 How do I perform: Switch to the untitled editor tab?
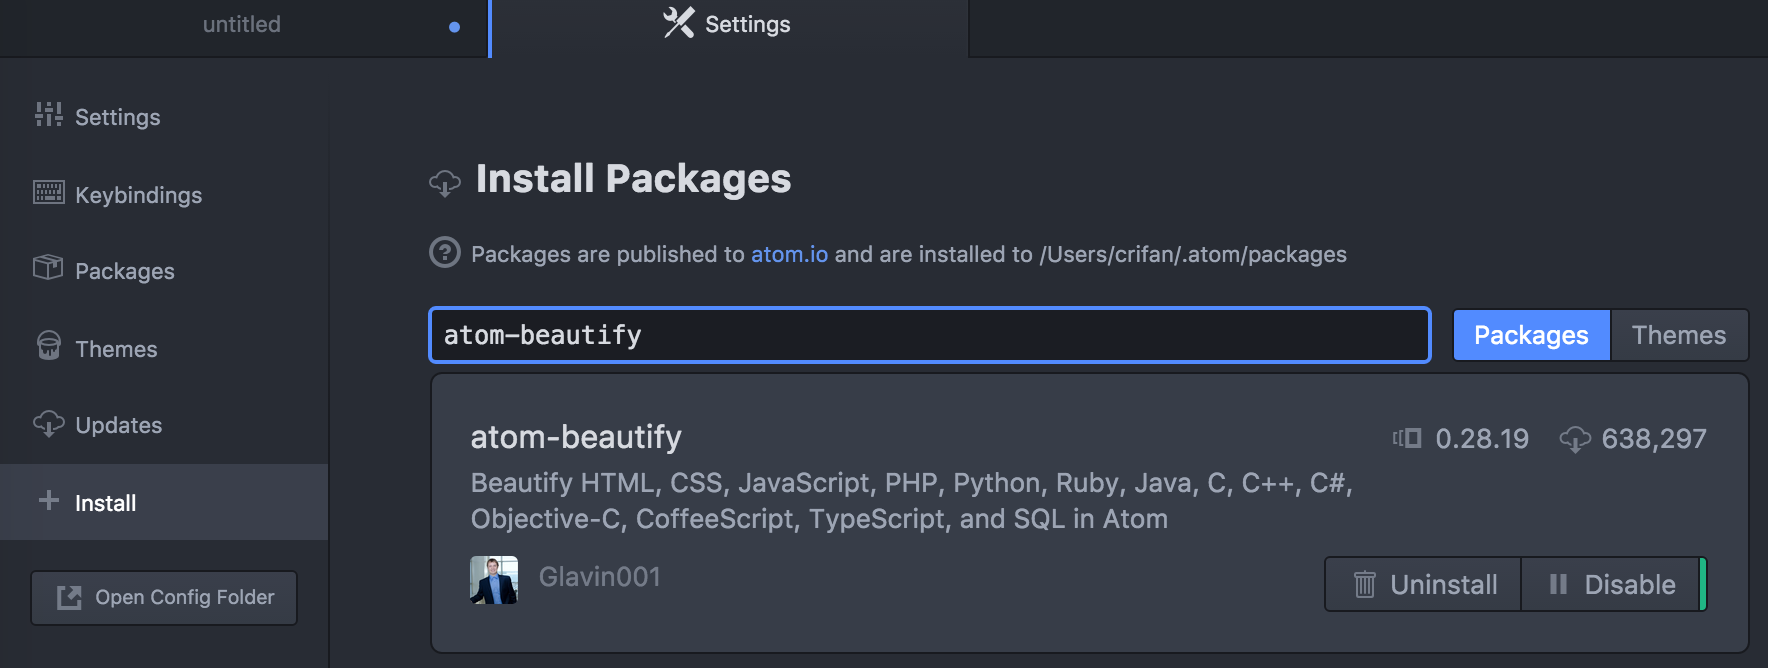pos(243,28)
